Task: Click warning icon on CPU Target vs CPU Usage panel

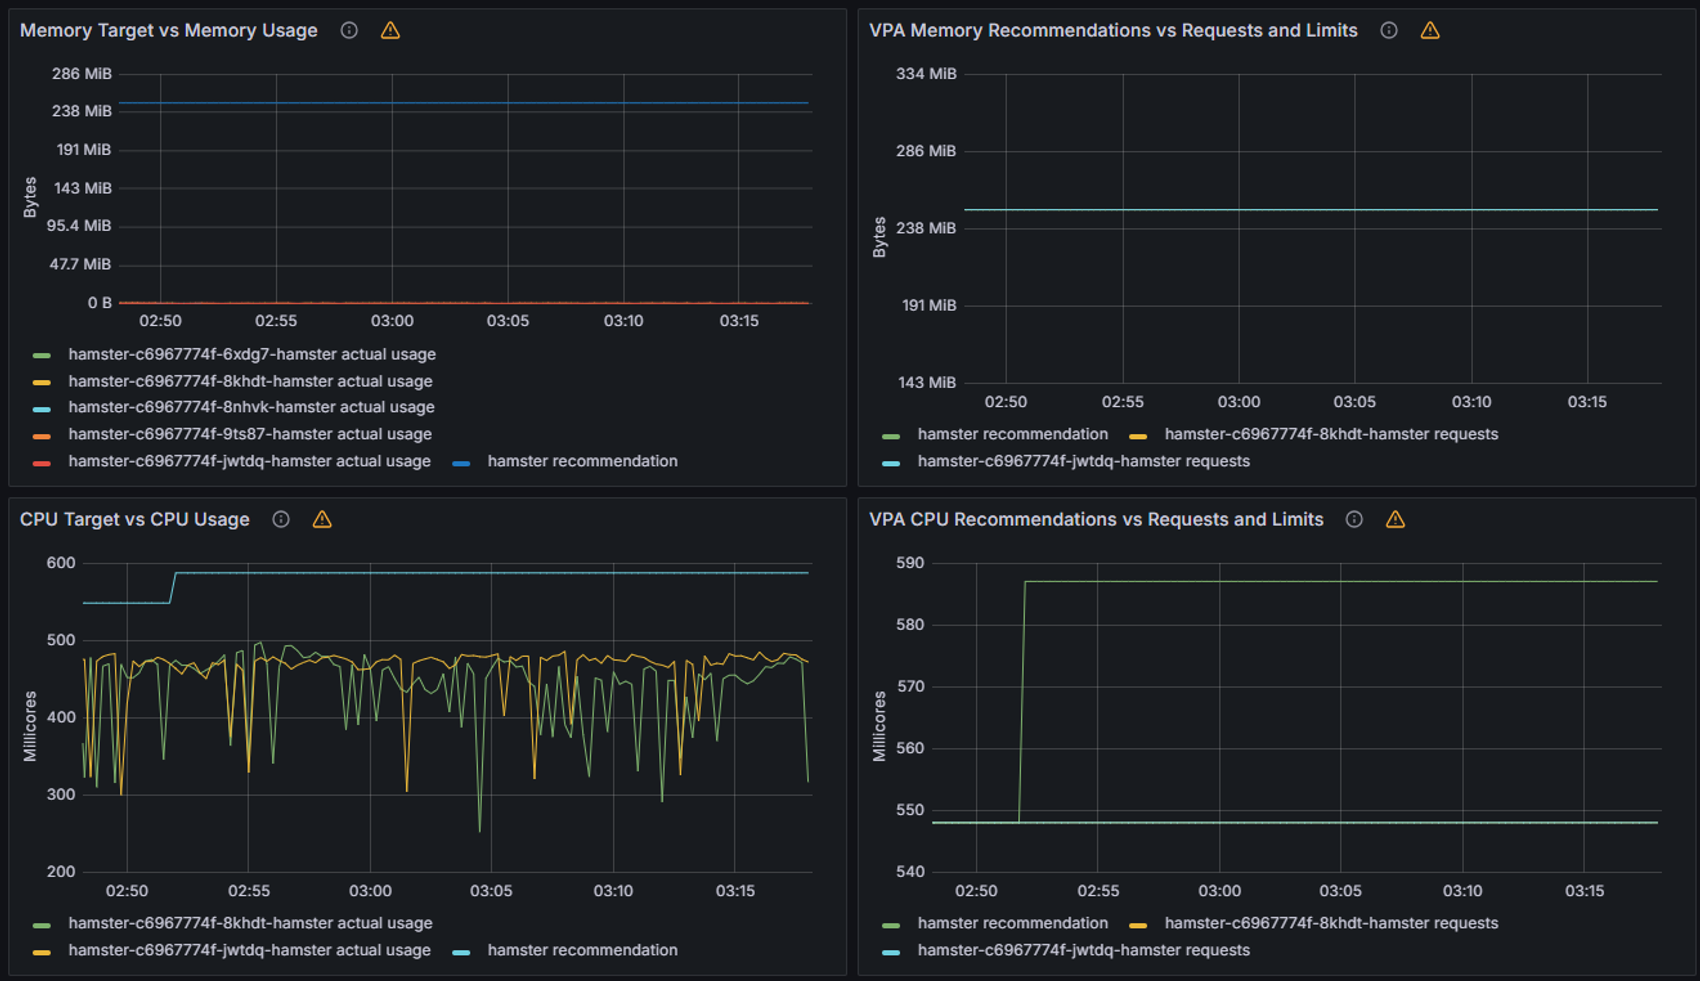Action: (322, 519)
